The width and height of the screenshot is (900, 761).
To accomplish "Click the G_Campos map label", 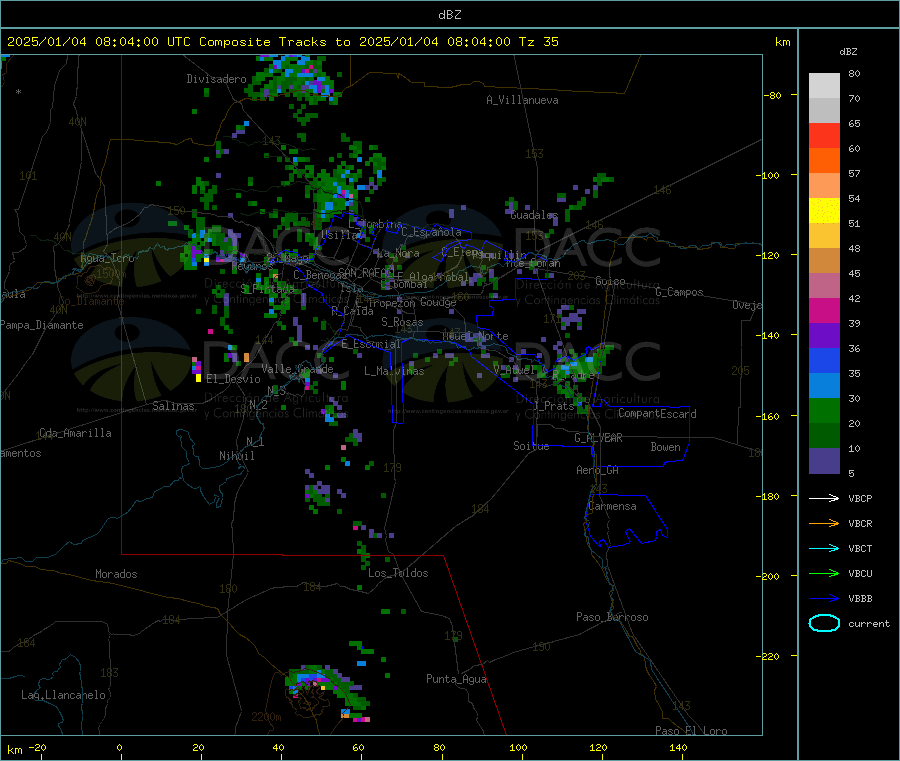I will (x=679, y=292).
